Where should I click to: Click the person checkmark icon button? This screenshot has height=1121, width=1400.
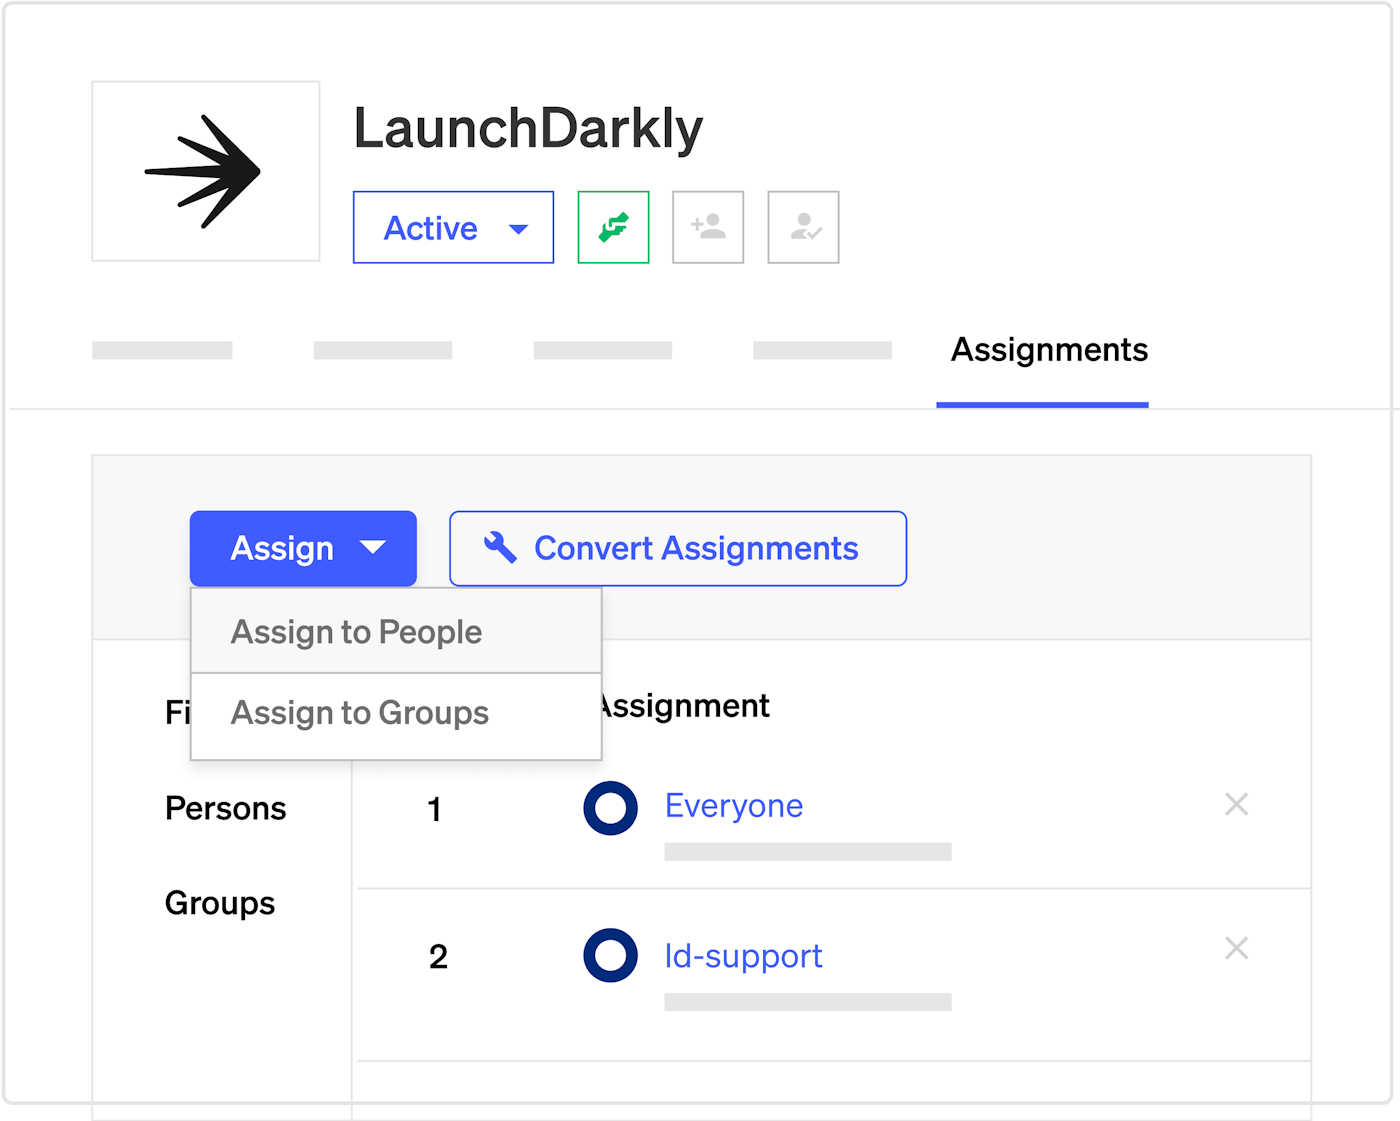coord(803,228)
